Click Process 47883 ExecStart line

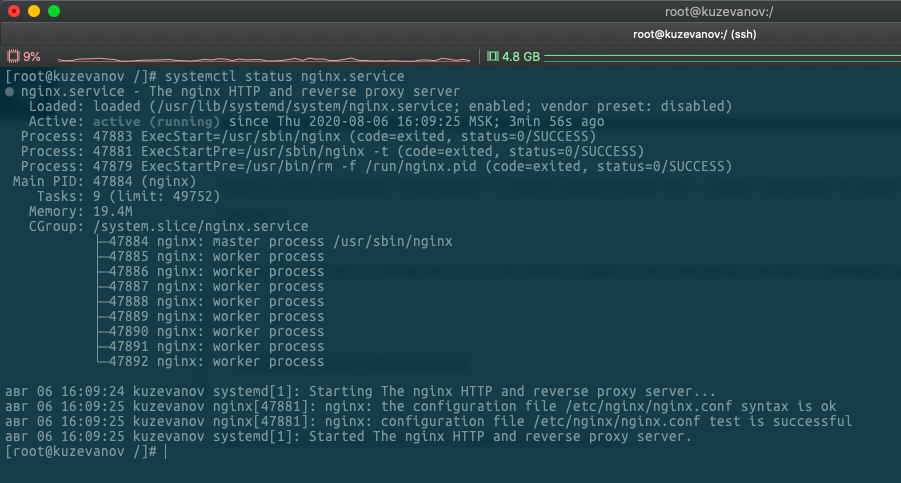309,137
